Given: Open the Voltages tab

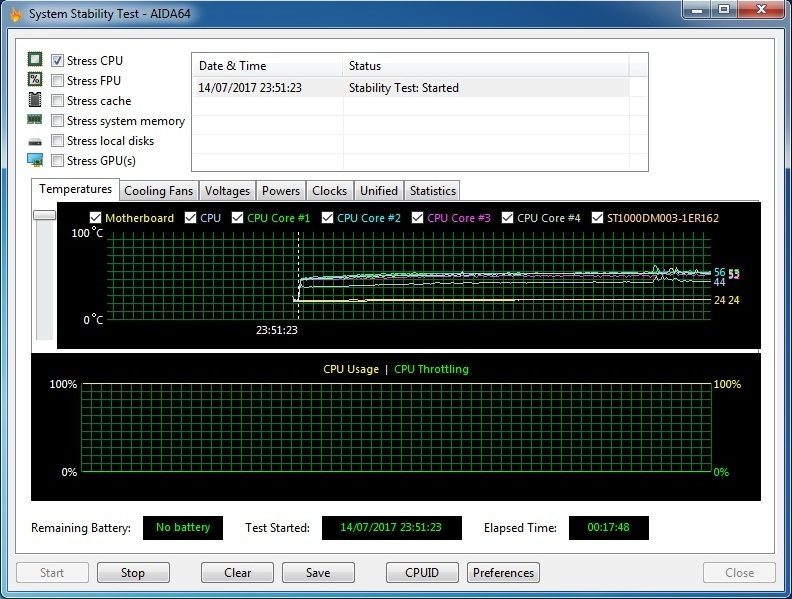Looking at the screenshot, I should (x=227, y=191).
